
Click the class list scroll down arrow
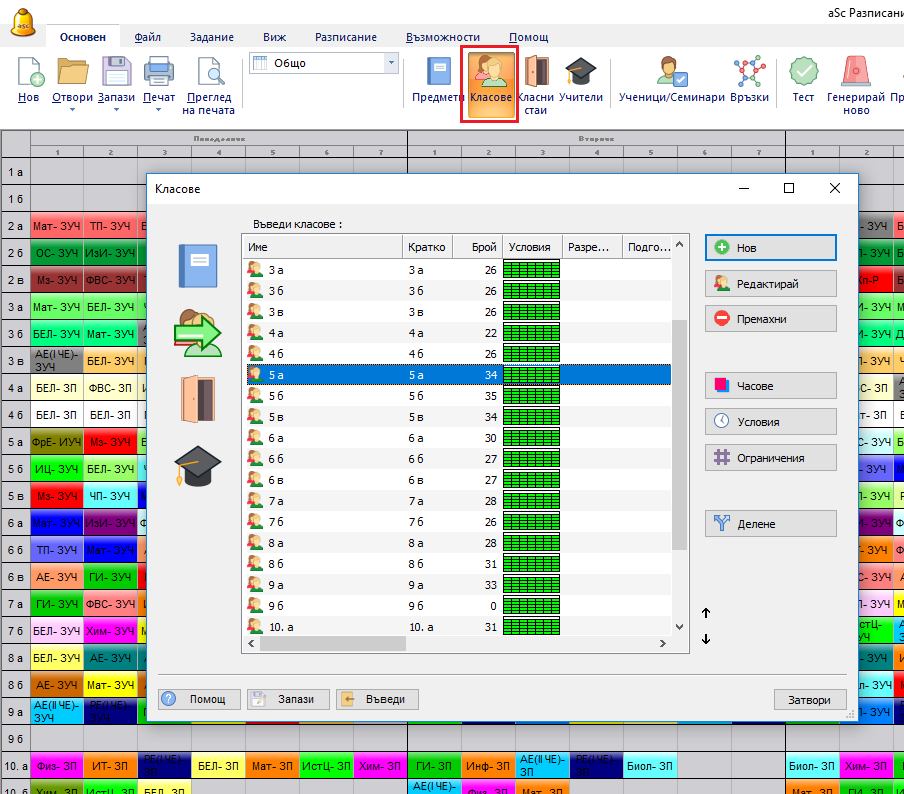tap(680, 626)
